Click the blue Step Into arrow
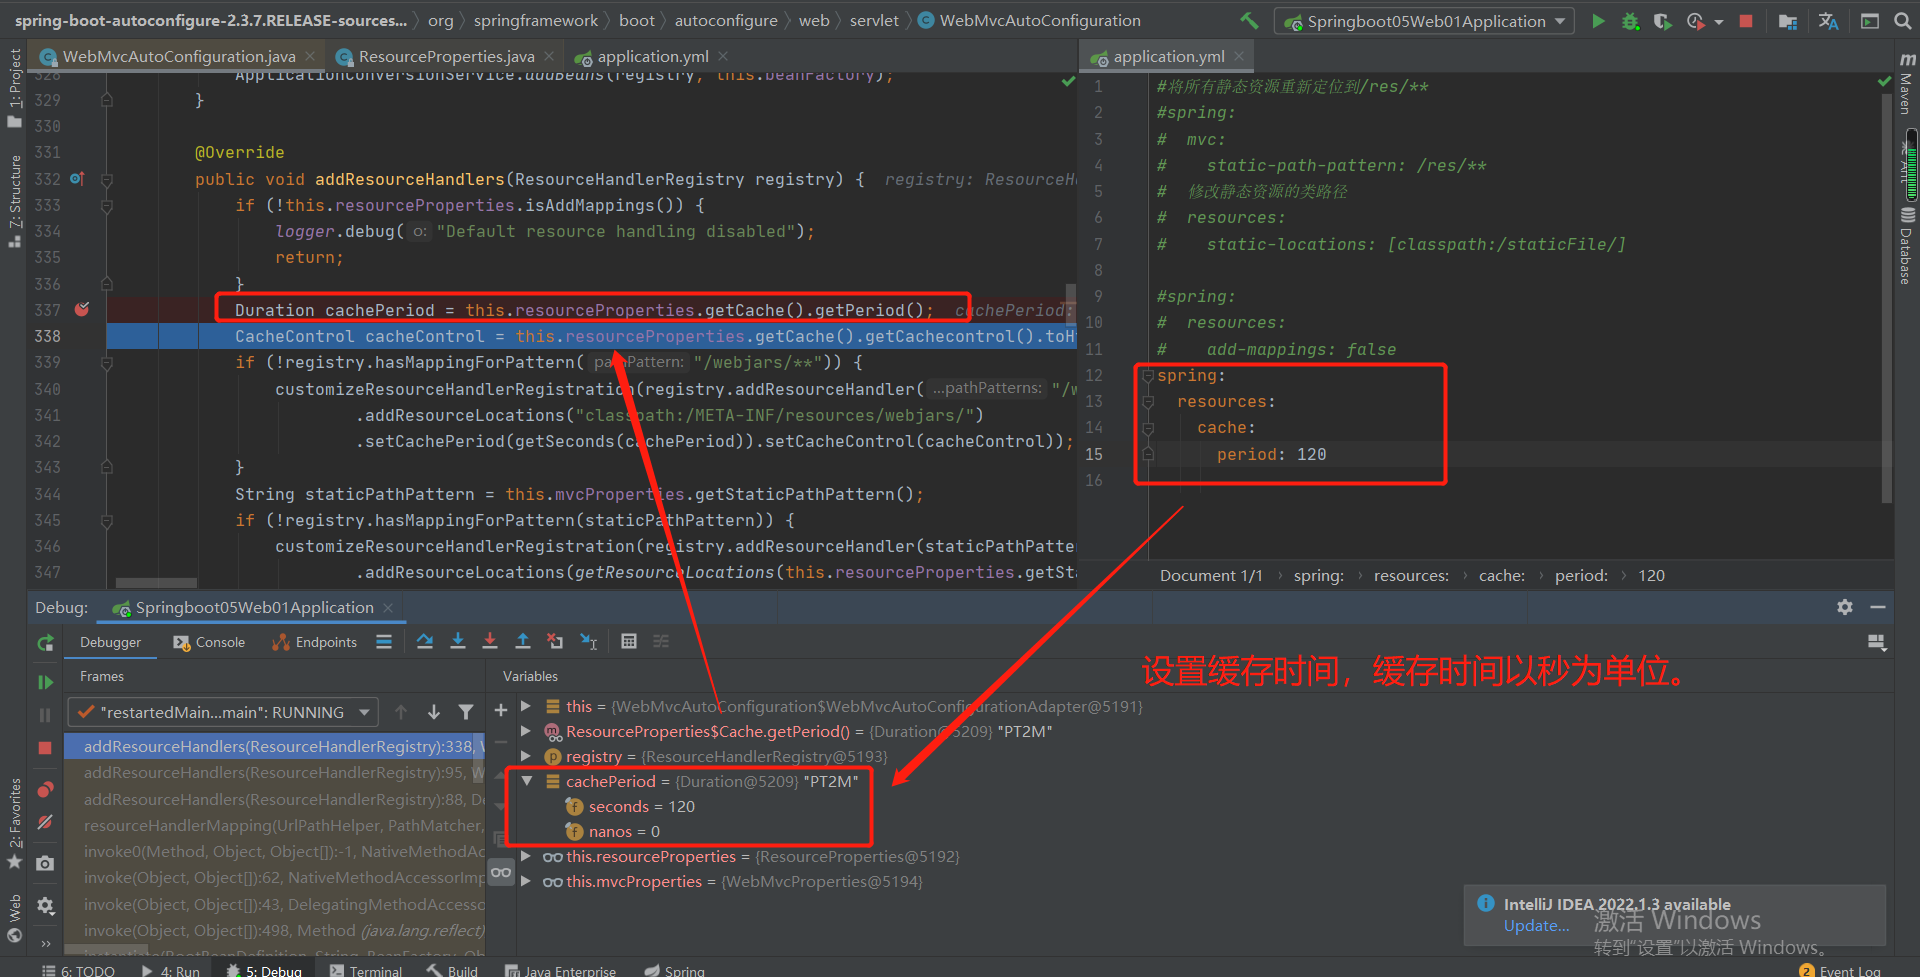1920x977 pixels. [458, 642]
